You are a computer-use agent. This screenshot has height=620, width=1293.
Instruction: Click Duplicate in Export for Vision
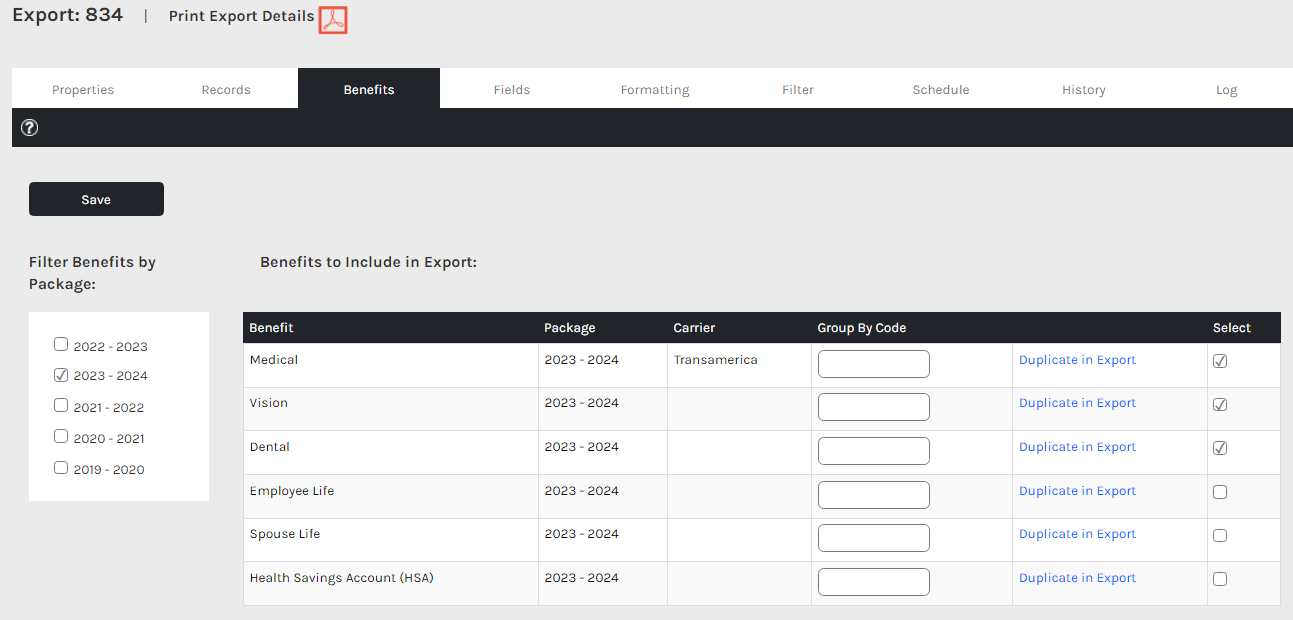(x=1077, y=403)
